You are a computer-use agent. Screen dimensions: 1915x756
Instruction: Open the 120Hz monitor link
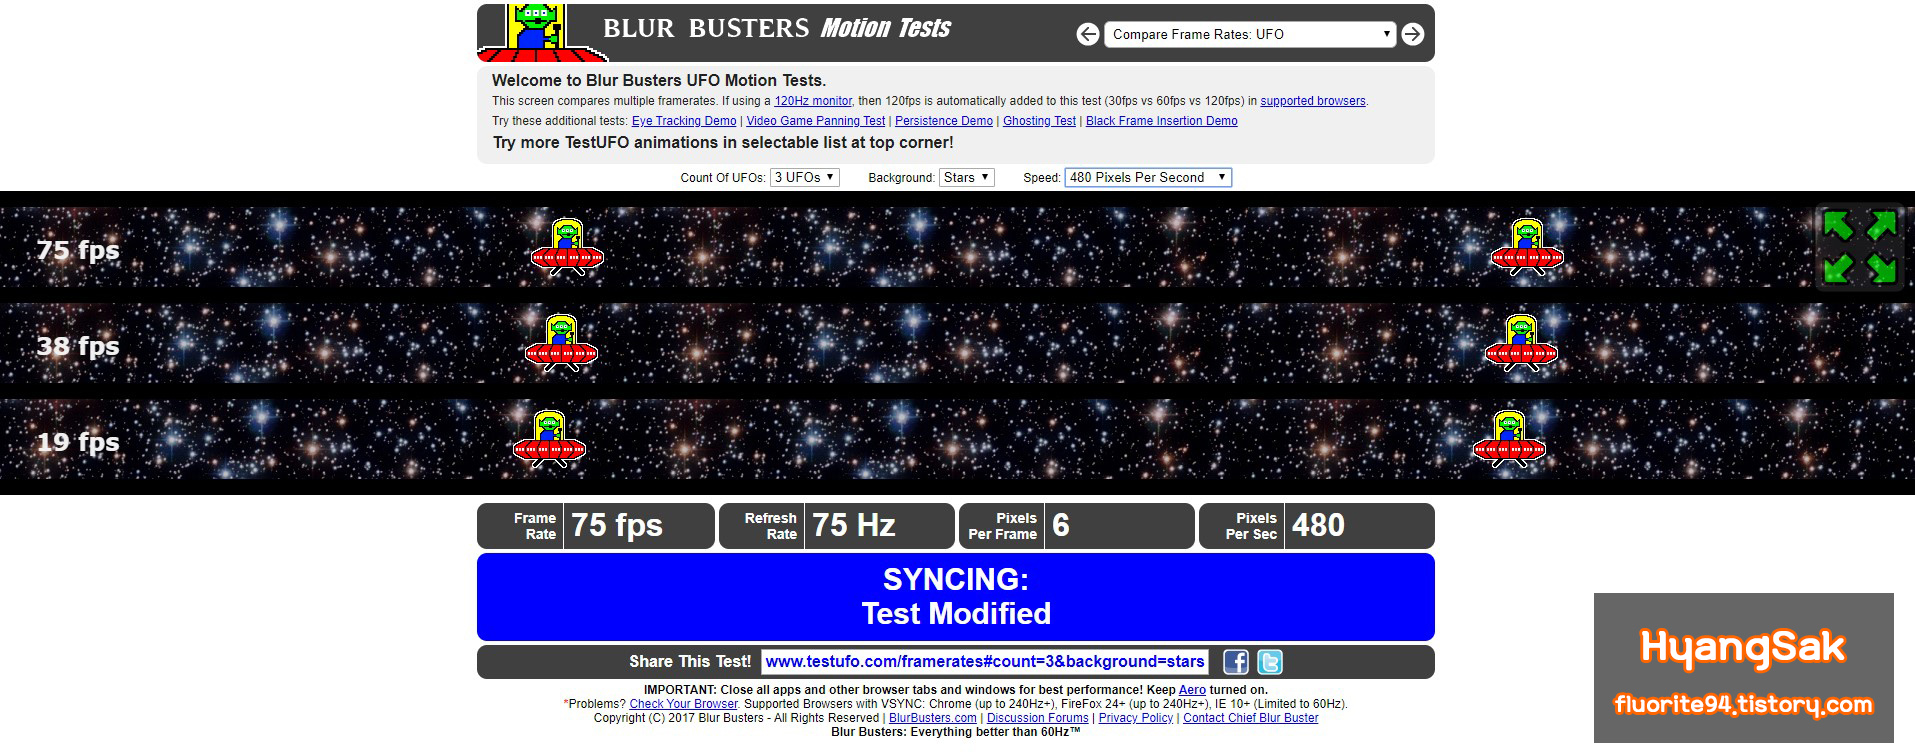pyautogui.click(x=813, y=101)
